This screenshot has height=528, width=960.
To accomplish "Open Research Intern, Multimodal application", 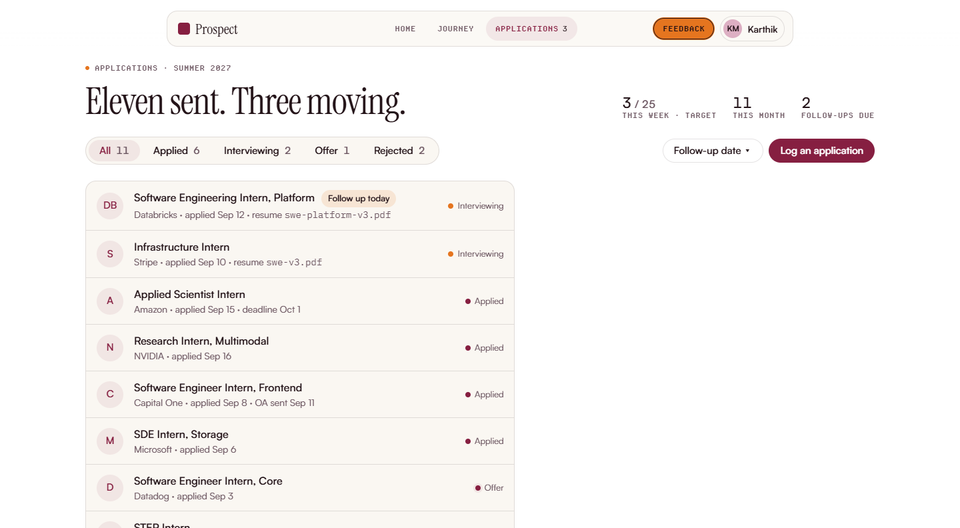I will 300,348.
